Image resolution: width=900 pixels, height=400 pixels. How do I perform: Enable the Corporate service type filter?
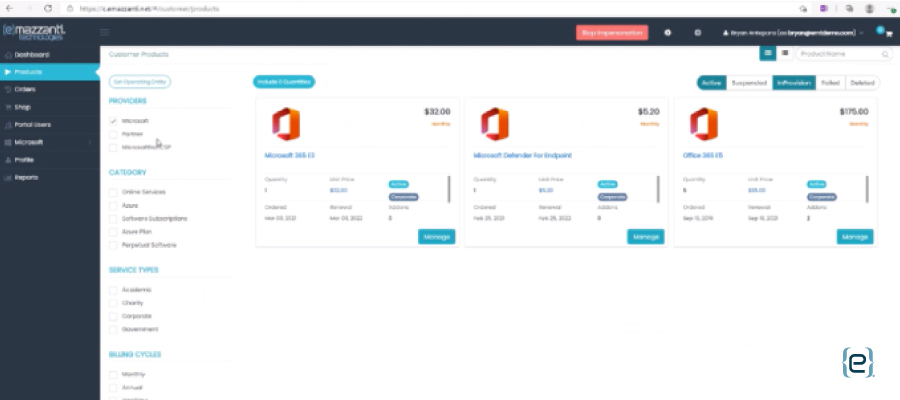pyautogui.click(x=113, y=316)
